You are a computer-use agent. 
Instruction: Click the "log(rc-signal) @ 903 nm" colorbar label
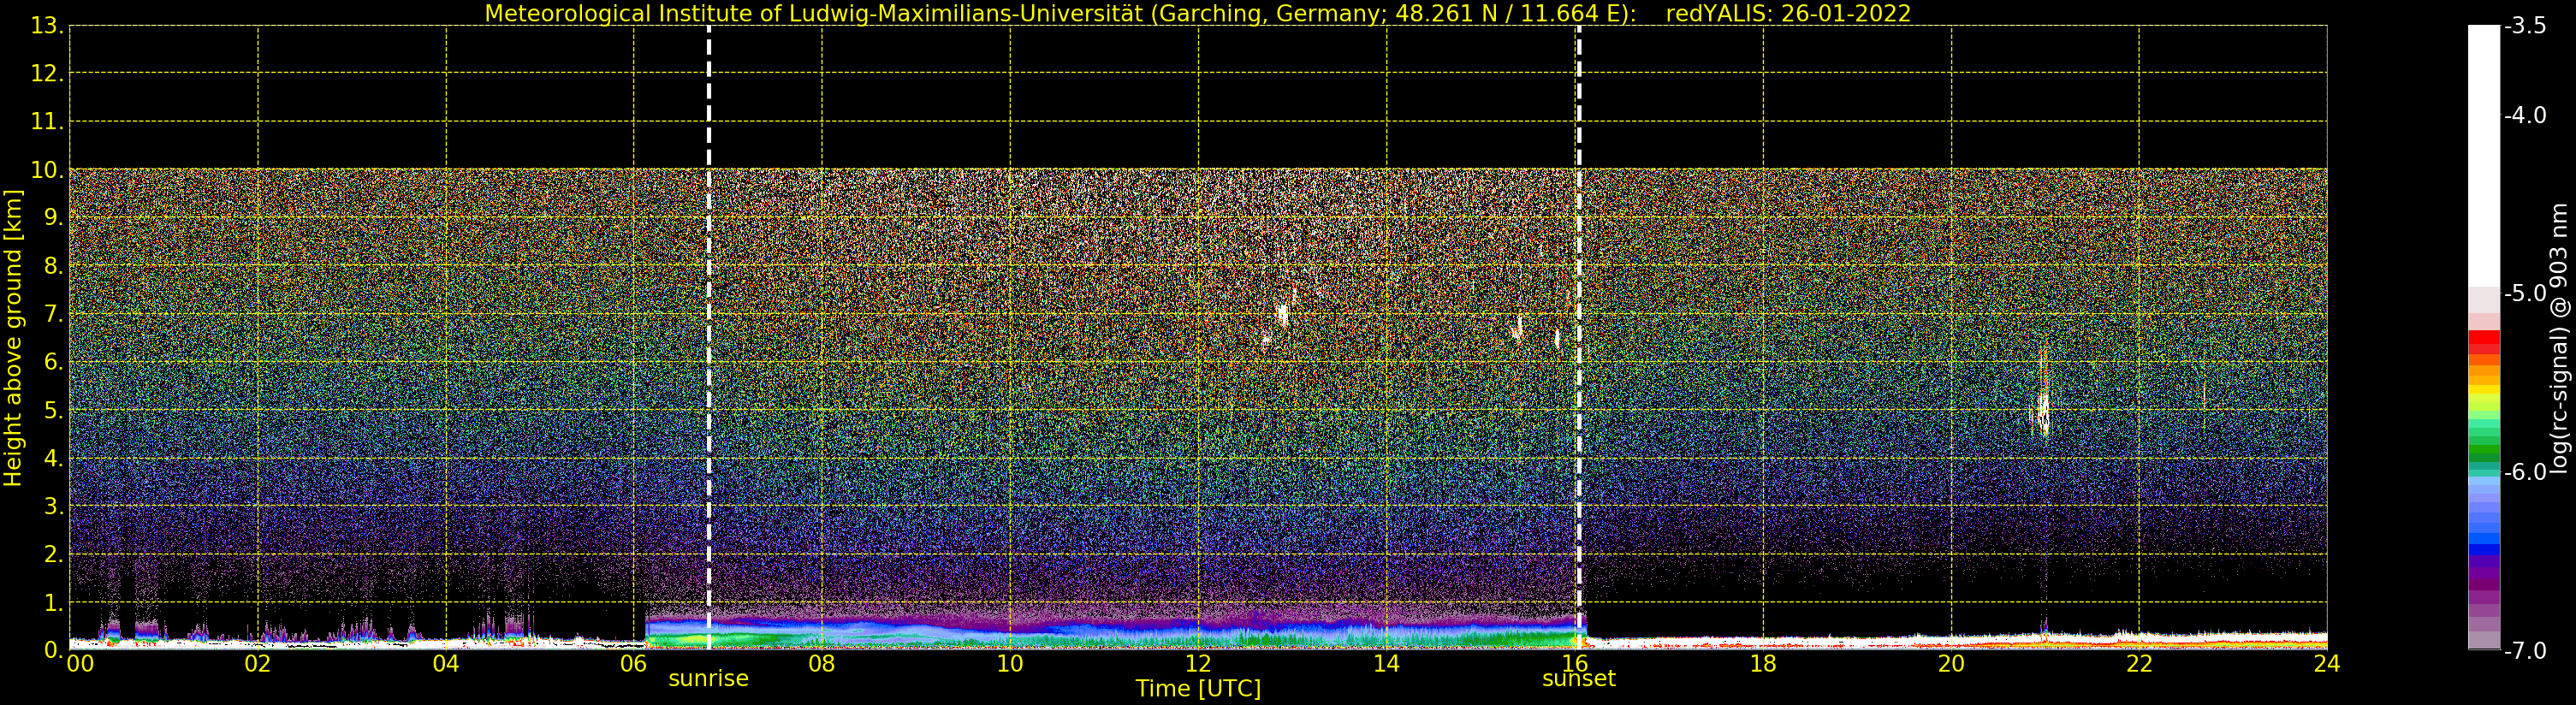click(2559, 338)
